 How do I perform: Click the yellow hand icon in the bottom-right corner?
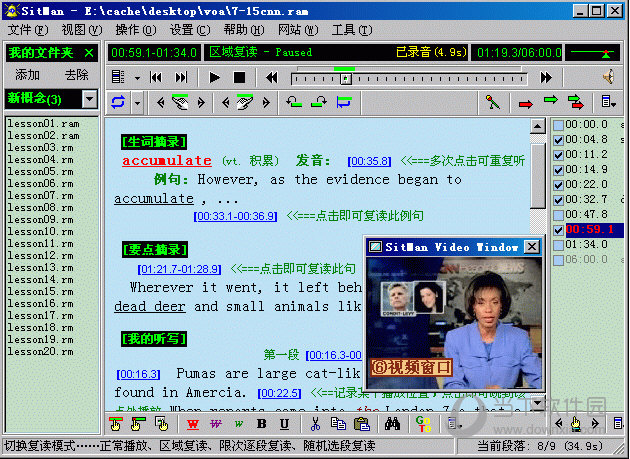[x=576, y=423]
